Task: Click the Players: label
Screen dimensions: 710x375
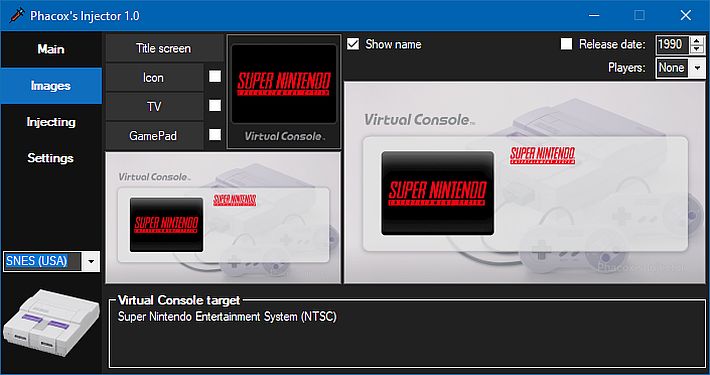Action: pos(627,68)
